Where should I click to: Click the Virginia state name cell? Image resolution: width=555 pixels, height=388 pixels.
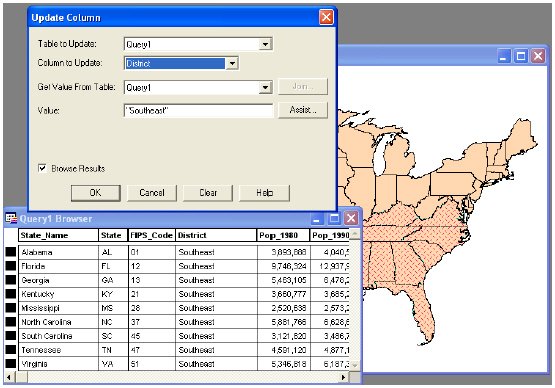pyautogui.click(x=58, y=364)
